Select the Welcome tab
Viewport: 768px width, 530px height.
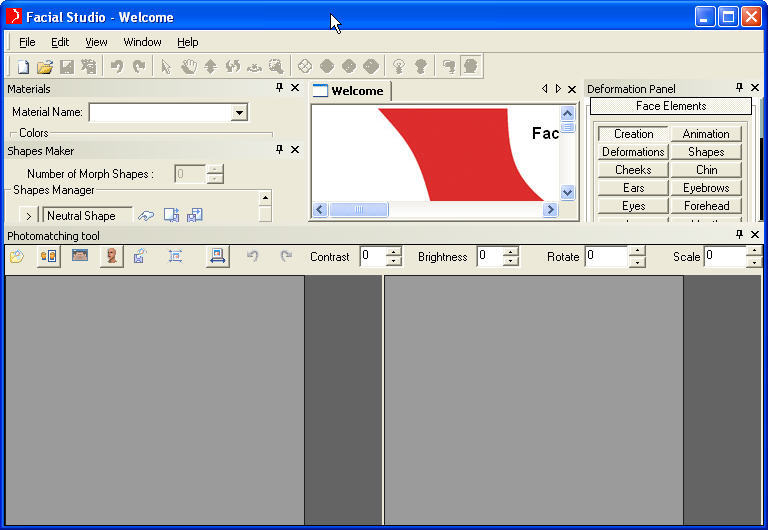point(350,91)
